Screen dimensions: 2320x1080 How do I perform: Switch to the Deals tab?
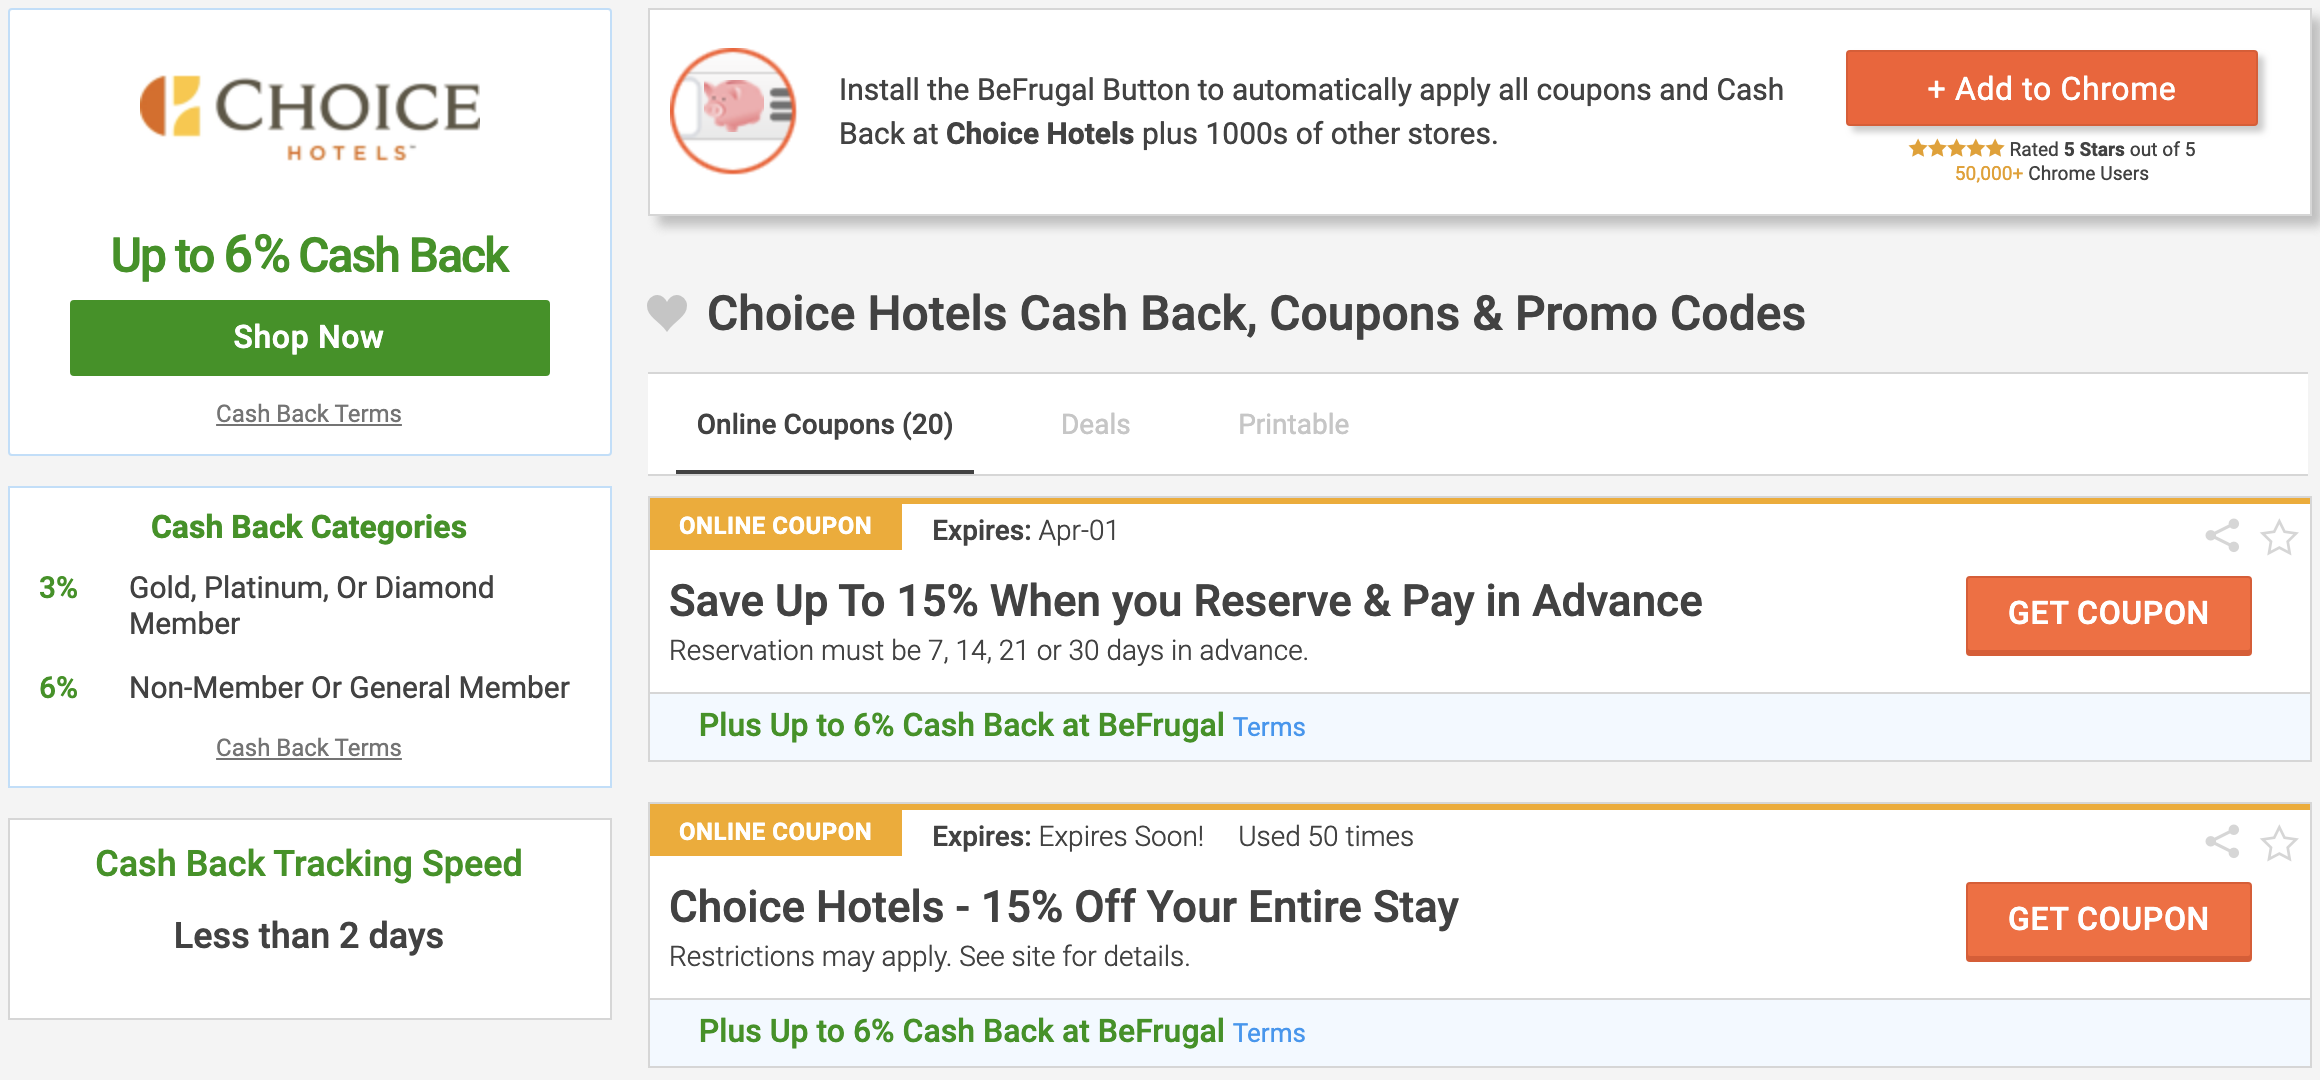pyautogui.click(x=1095, y=425)
